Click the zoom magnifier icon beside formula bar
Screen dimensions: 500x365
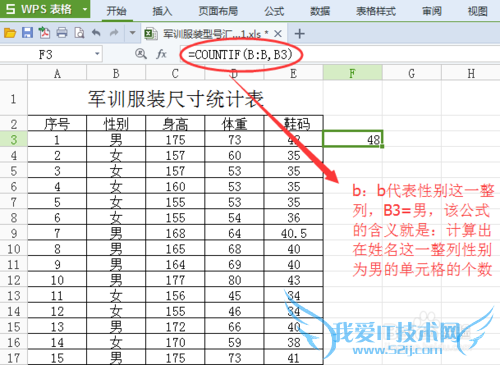pos(141,54)
